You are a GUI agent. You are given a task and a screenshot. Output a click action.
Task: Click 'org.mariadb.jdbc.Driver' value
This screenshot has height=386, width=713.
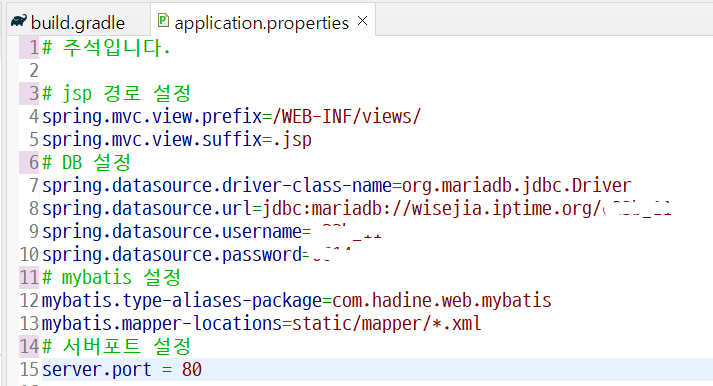point(517,185)
